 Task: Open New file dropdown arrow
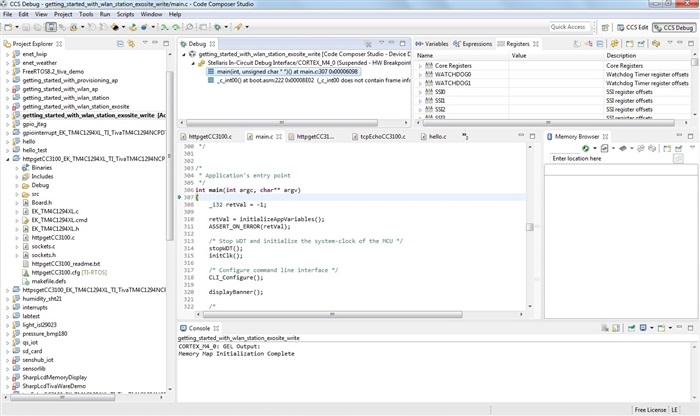[x=17, y=27]
